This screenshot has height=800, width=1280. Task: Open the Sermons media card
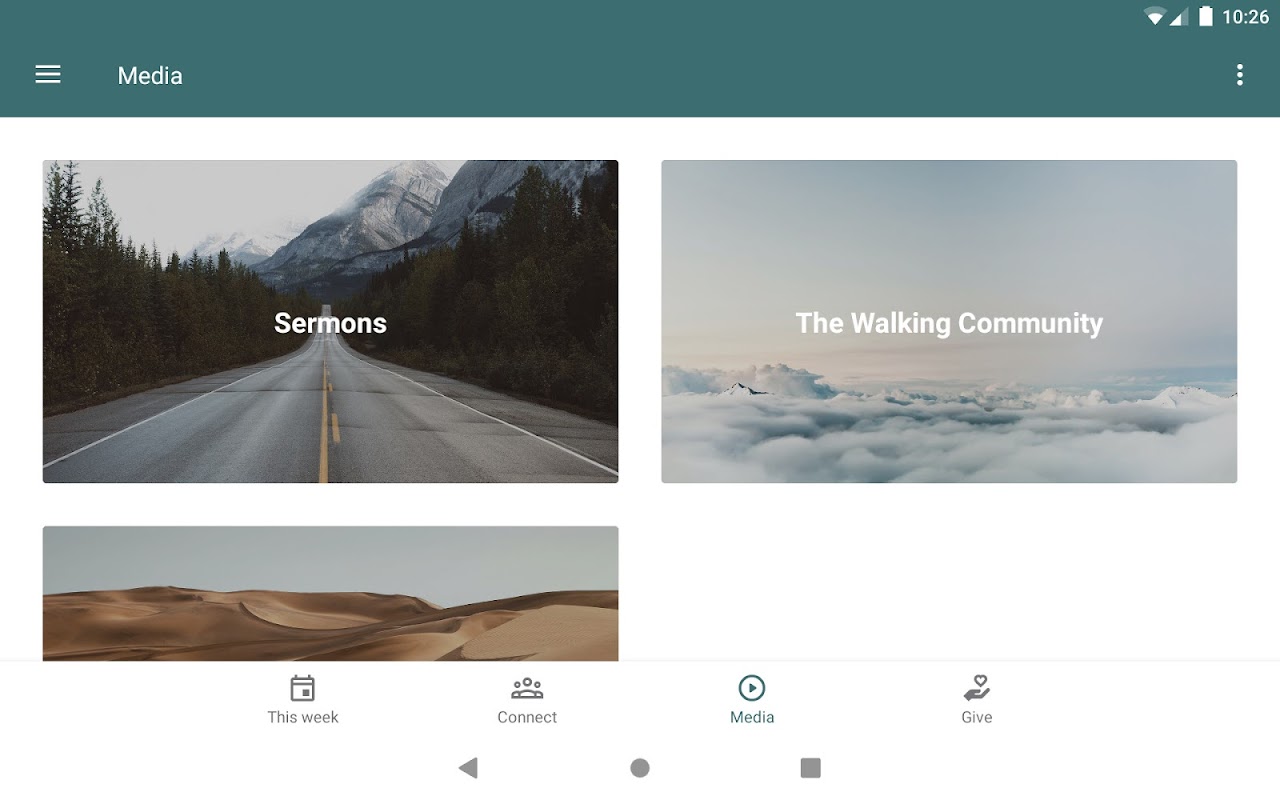coord(330,321)
